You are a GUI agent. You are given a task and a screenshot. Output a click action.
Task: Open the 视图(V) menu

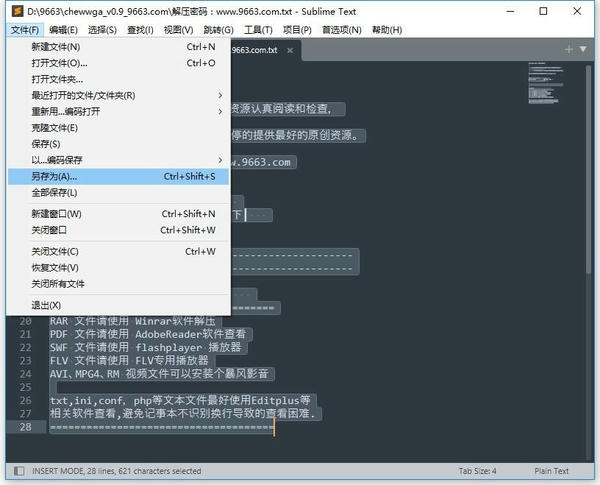[178, 30]
